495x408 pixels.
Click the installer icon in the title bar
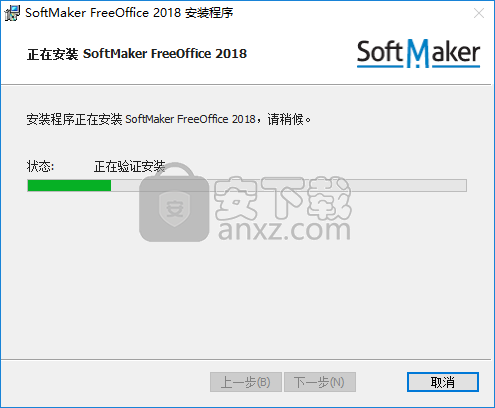[12, 13]
